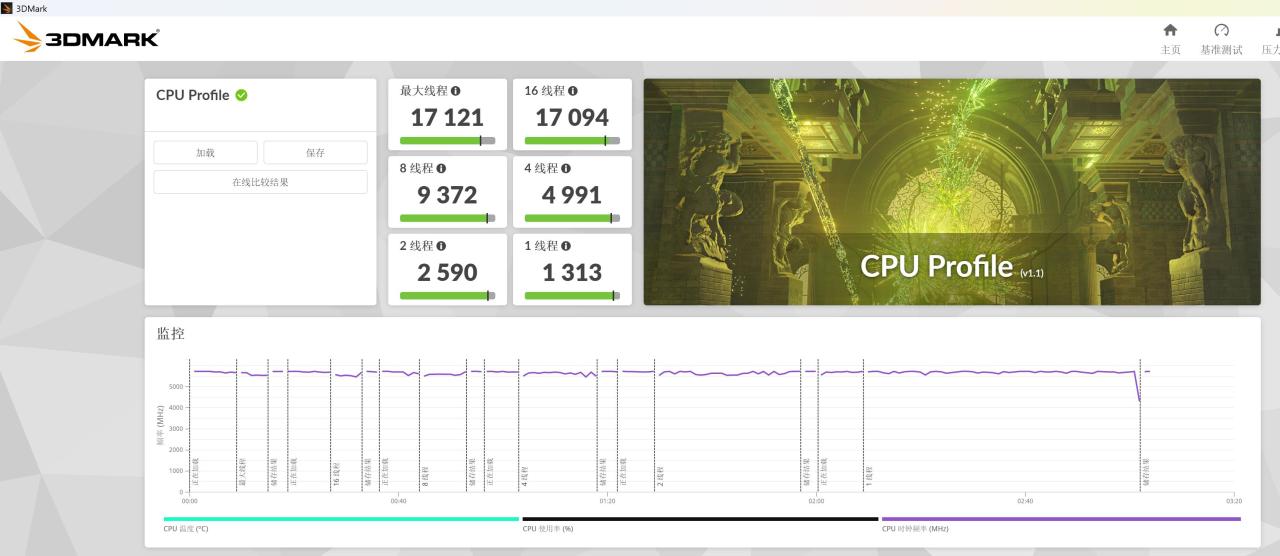Click the 监控 monitoring heading

point(171,333)
